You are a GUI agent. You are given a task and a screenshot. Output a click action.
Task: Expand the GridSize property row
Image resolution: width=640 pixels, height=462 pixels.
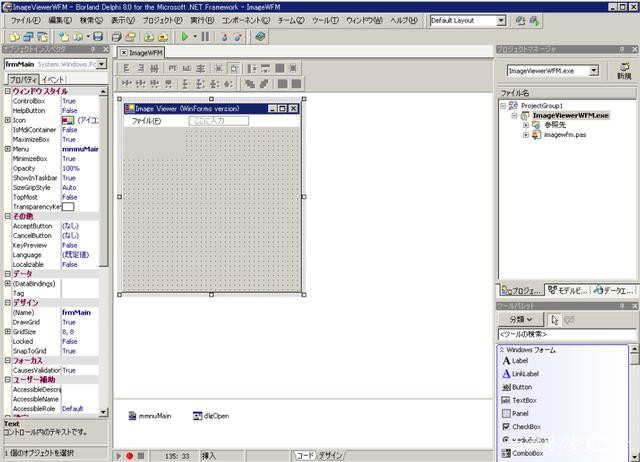point(7,331)
